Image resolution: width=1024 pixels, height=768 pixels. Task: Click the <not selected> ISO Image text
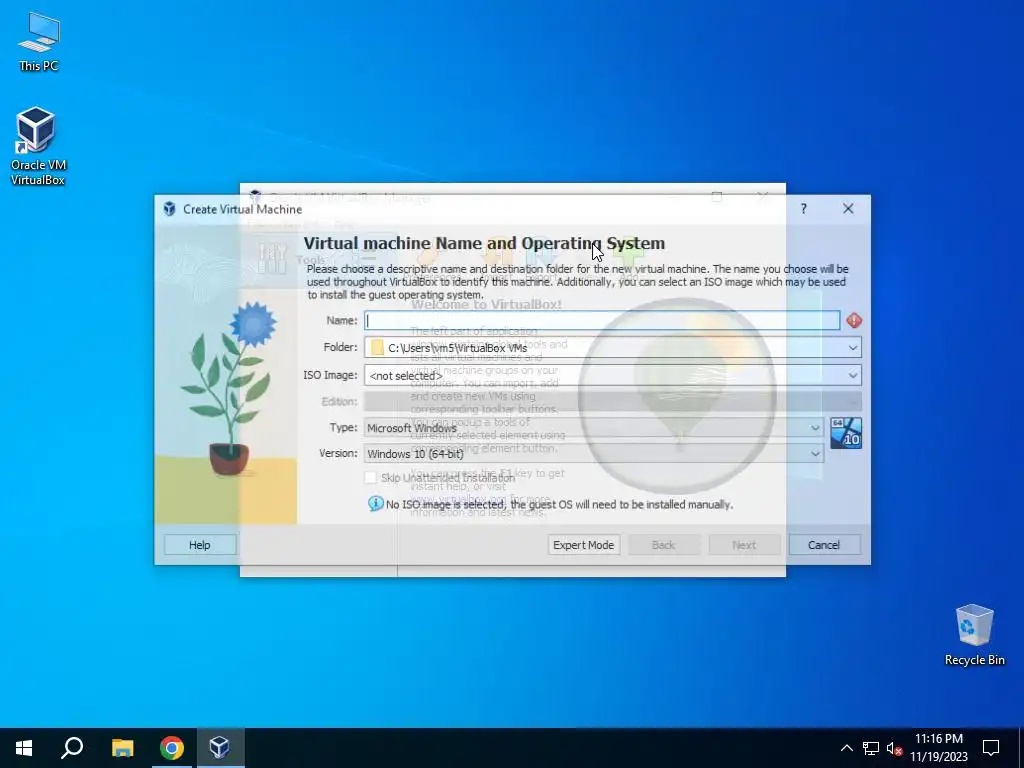coord(406,376)
